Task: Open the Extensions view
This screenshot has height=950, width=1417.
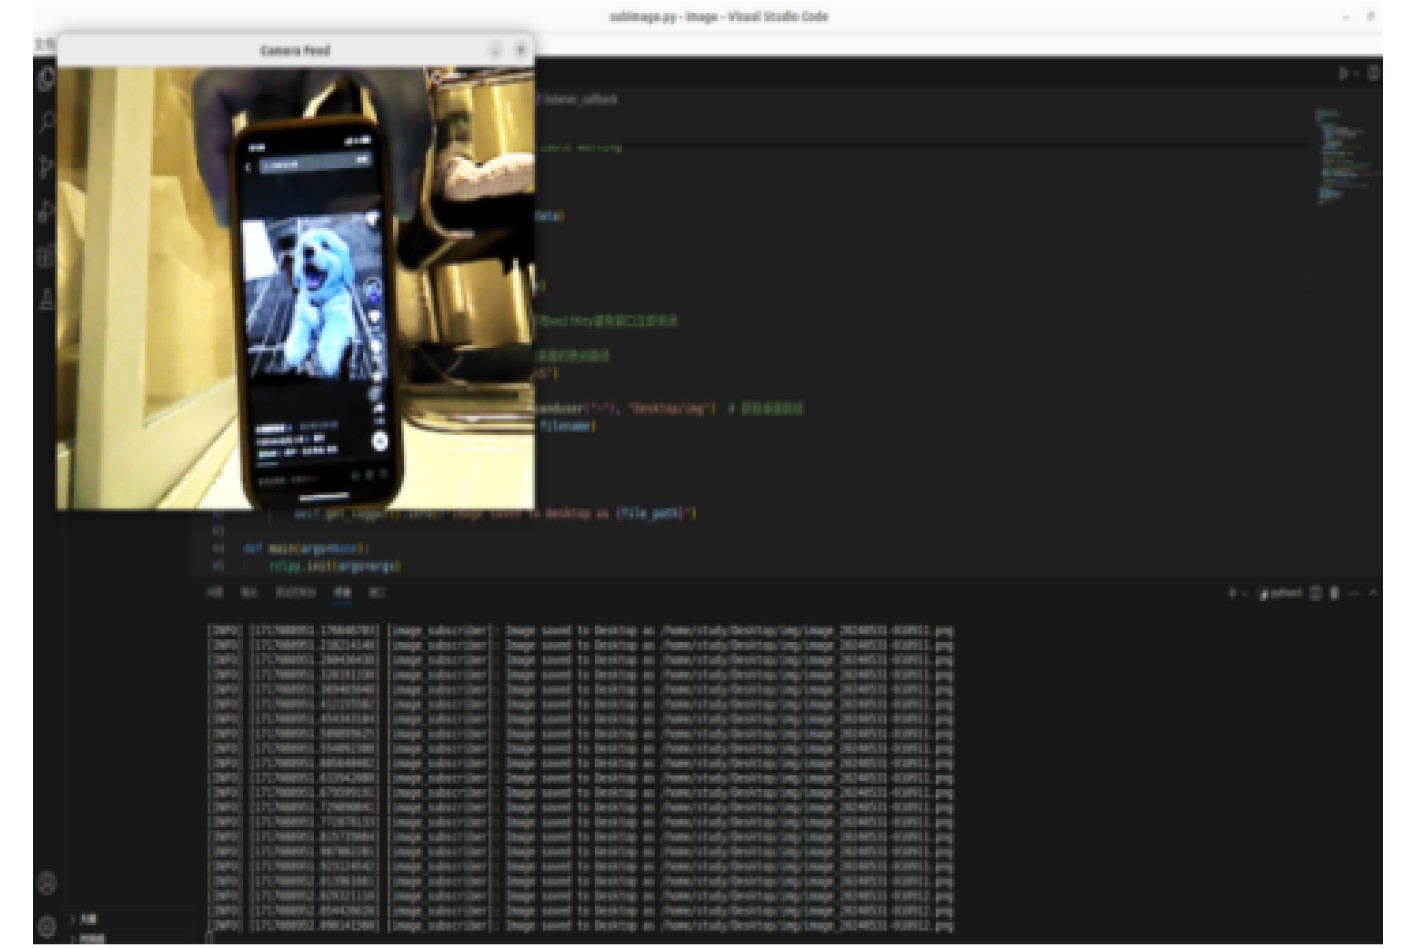Action: click(46, 255)
